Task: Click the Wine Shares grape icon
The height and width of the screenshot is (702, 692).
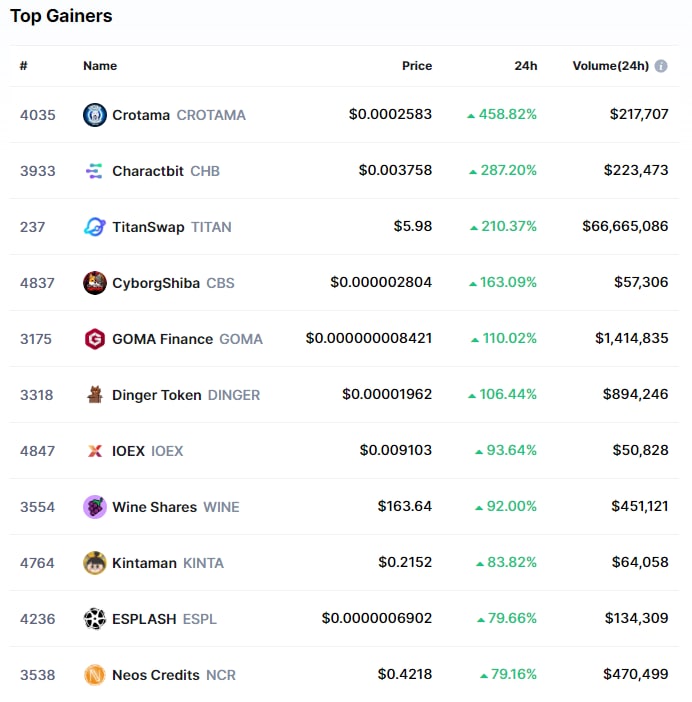Action: pos(94,507)
